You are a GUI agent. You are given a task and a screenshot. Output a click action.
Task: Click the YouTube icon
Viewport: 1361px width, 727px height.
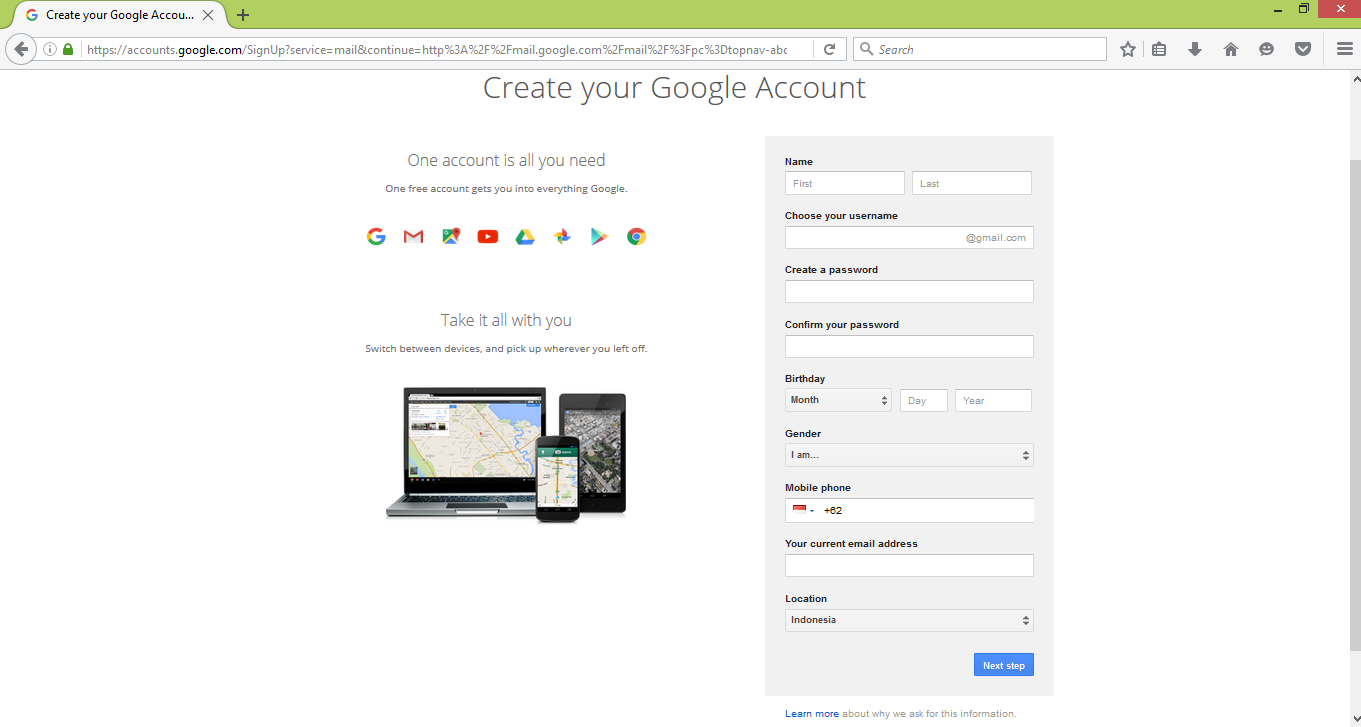coord(488,237)
